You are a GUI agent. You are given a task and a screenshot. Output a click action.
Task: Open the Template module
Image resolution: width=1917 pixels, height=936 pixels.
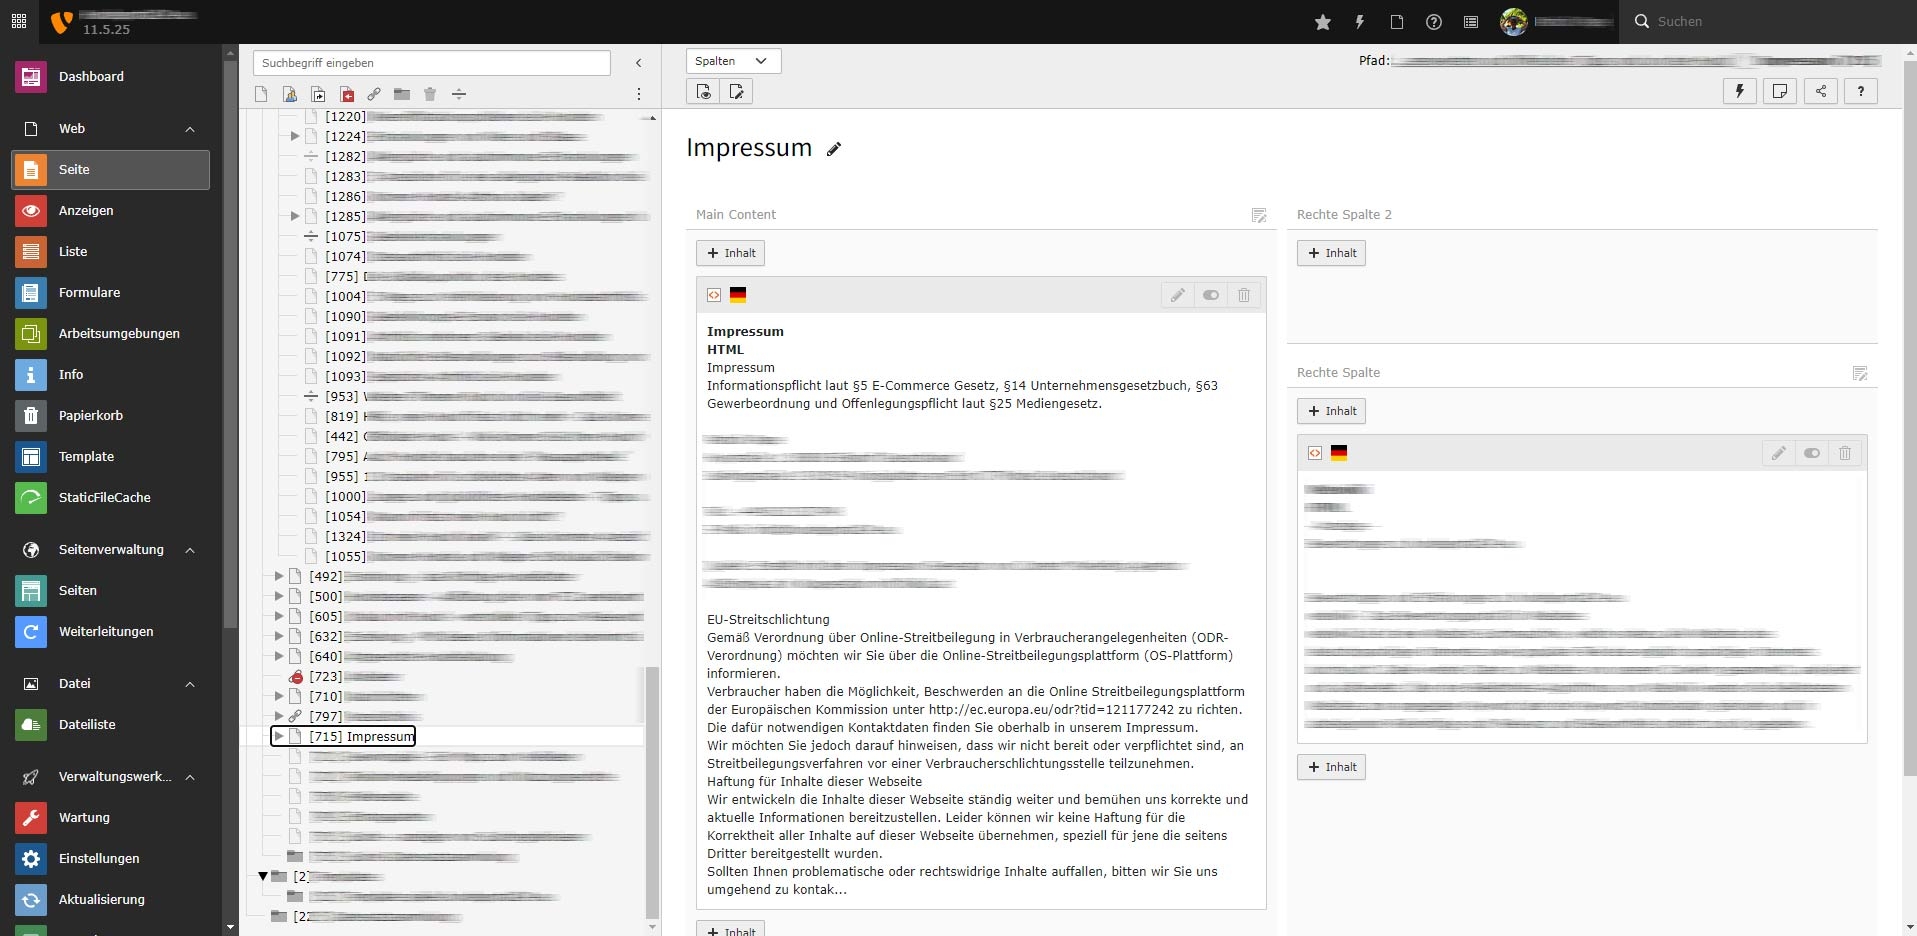pos(110,457)
